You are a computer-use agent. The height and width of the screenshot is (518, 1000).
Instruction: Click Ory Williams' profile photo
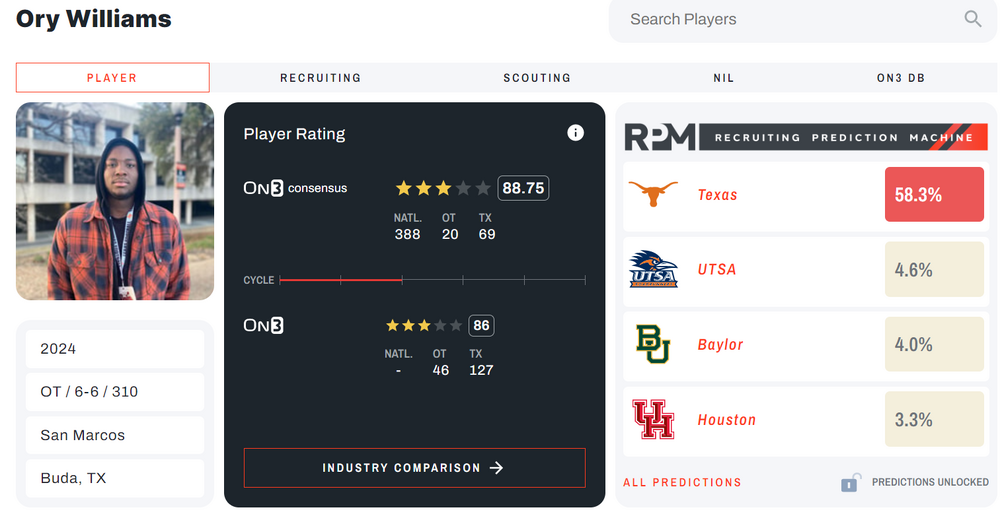click(x=115, y=201)
